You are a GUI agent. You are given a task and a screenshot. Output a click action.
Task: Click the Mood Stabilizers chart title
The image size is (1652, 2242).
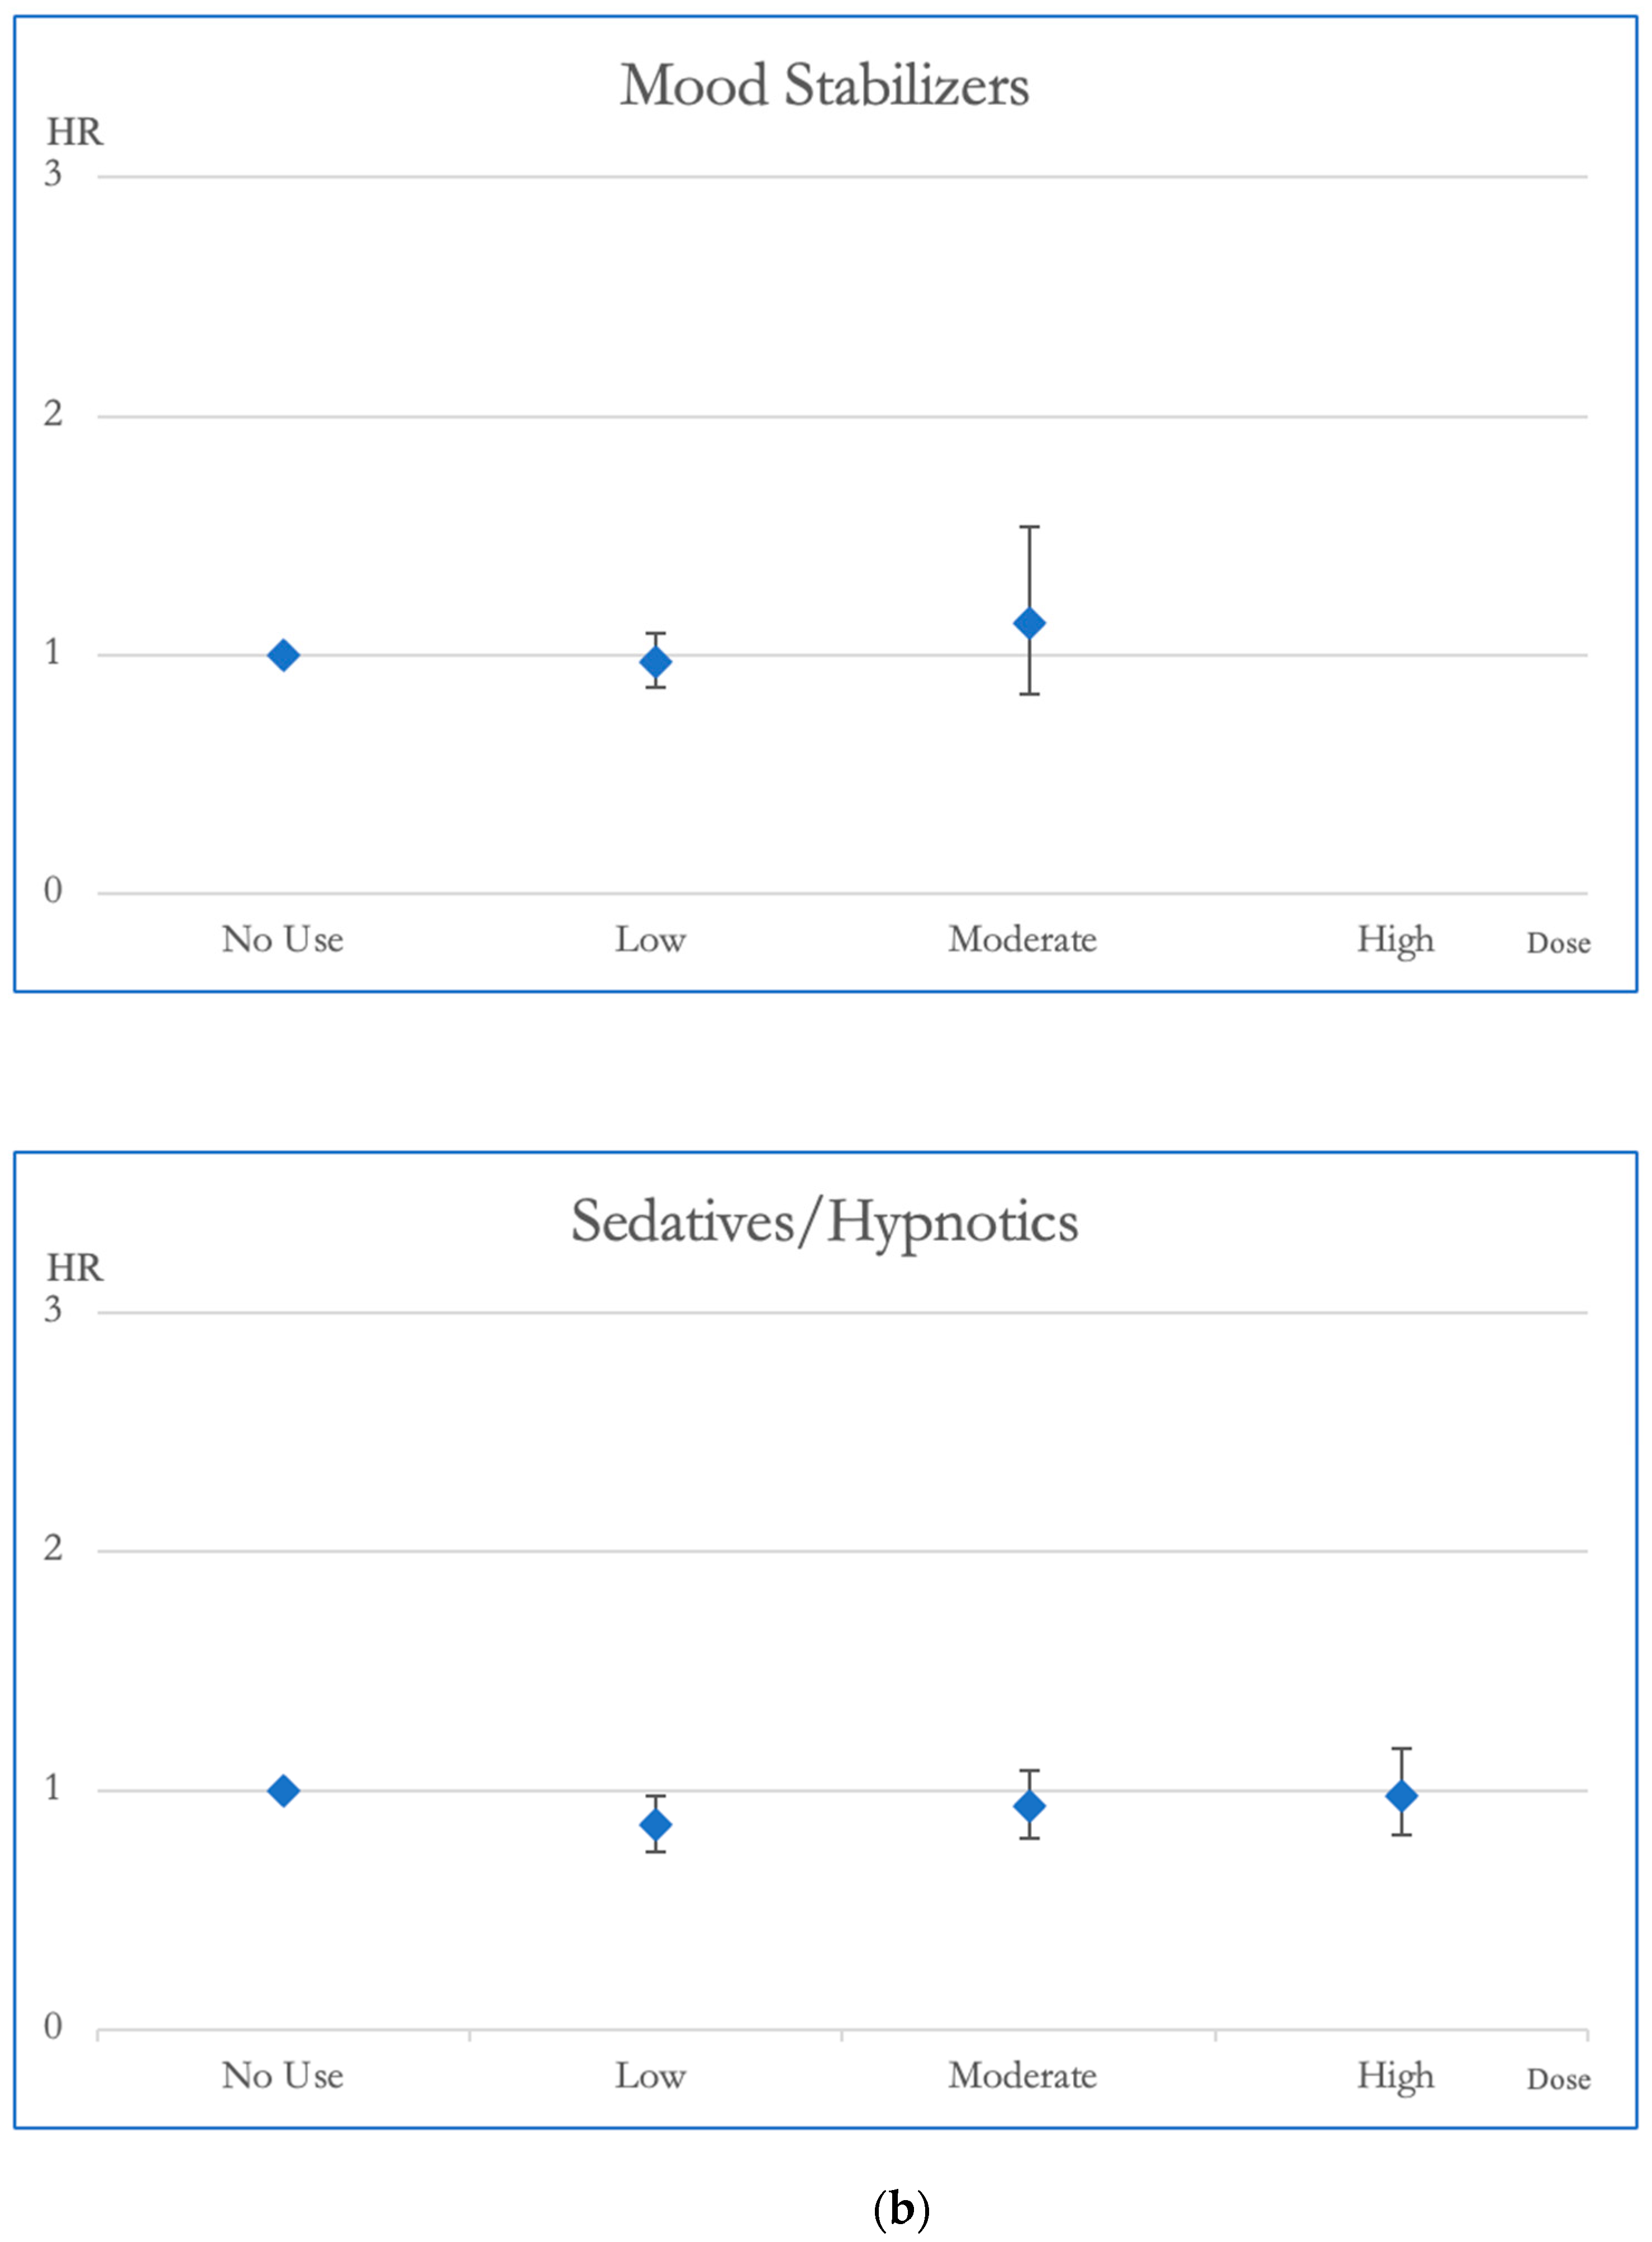click(x=824, y=86)
